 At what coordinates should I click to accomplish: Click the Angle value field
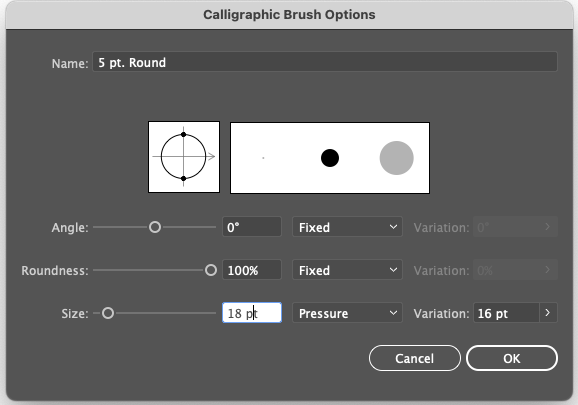[x=252, y=227]
